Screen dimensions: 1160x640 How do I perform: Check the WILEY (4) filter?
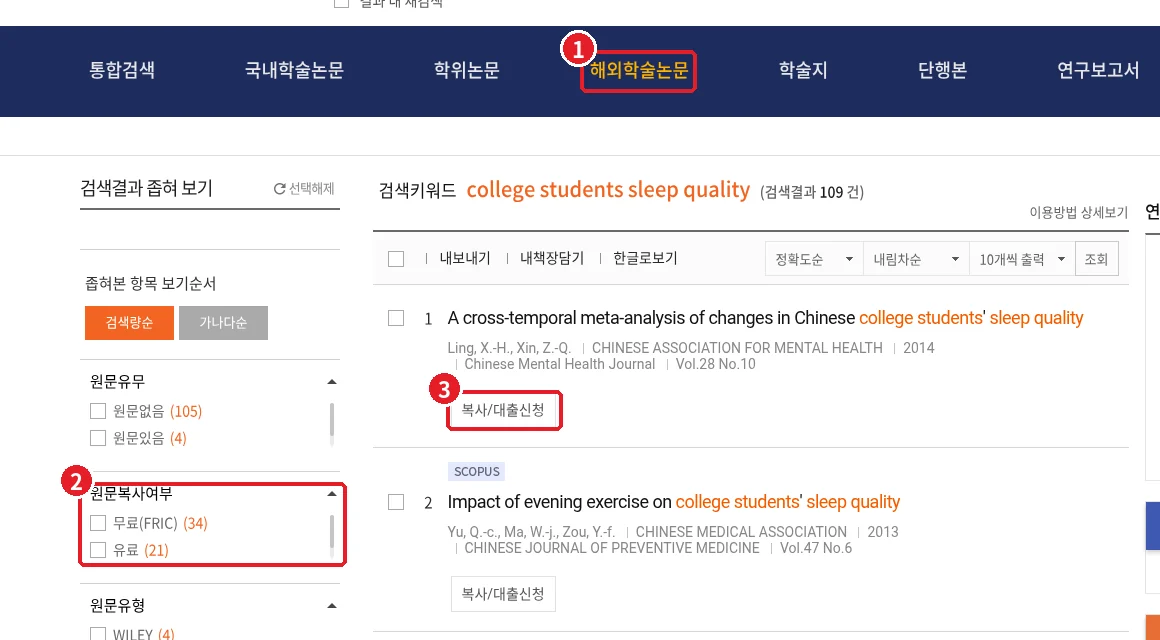click(x=98, y=634)
